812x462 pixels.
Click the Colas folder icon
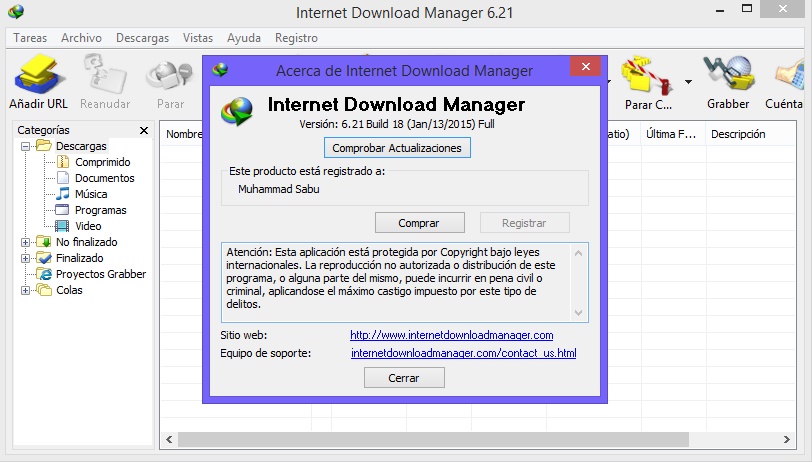pyautogui.click(x=44, y=290)
